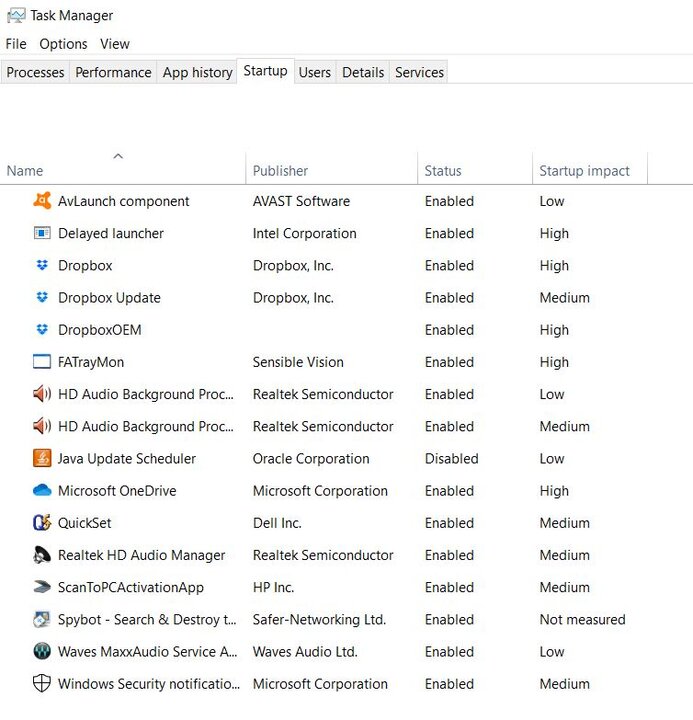Click the QuickSet Dell icon
Image resolution: width=693 pixels, height=720 pixels.
[42, 523]
